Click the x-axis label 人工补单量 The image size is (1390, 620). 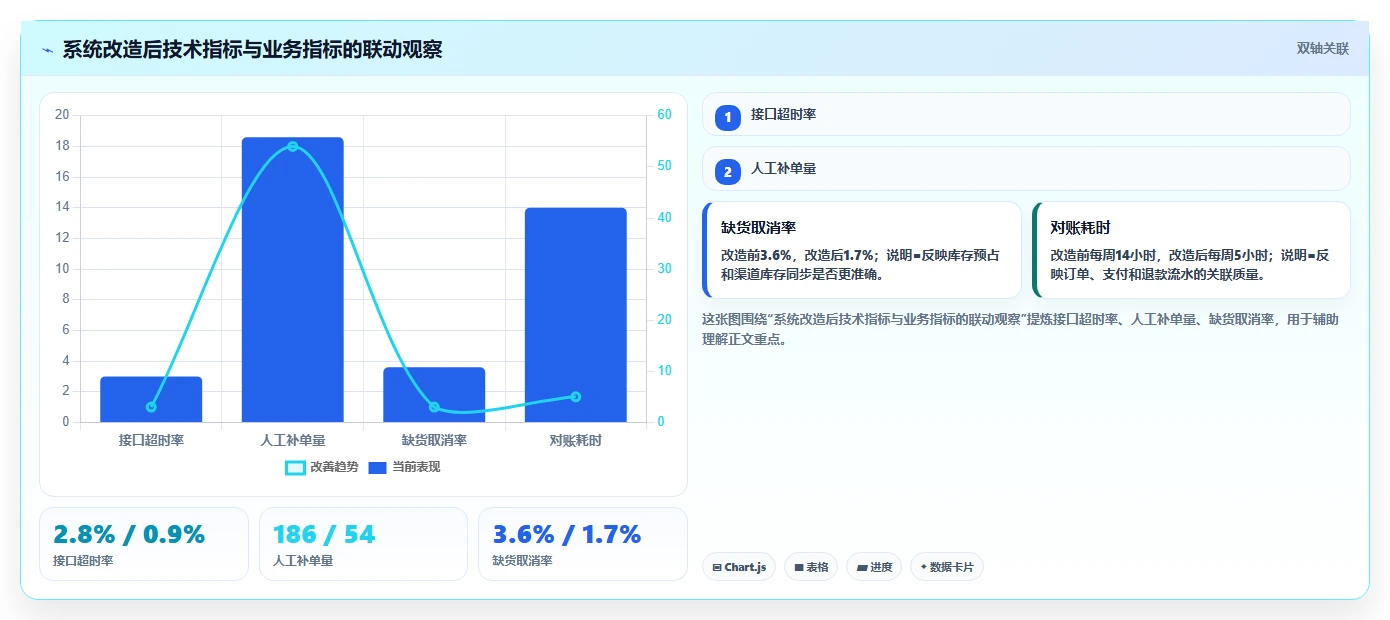[x=292, y=440]
